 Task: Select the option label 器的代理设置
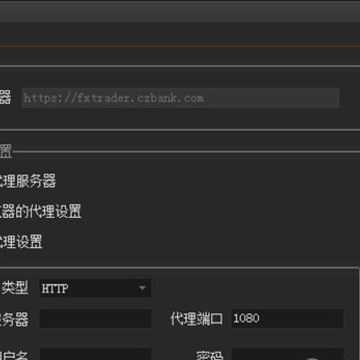(x=40, y=212)
